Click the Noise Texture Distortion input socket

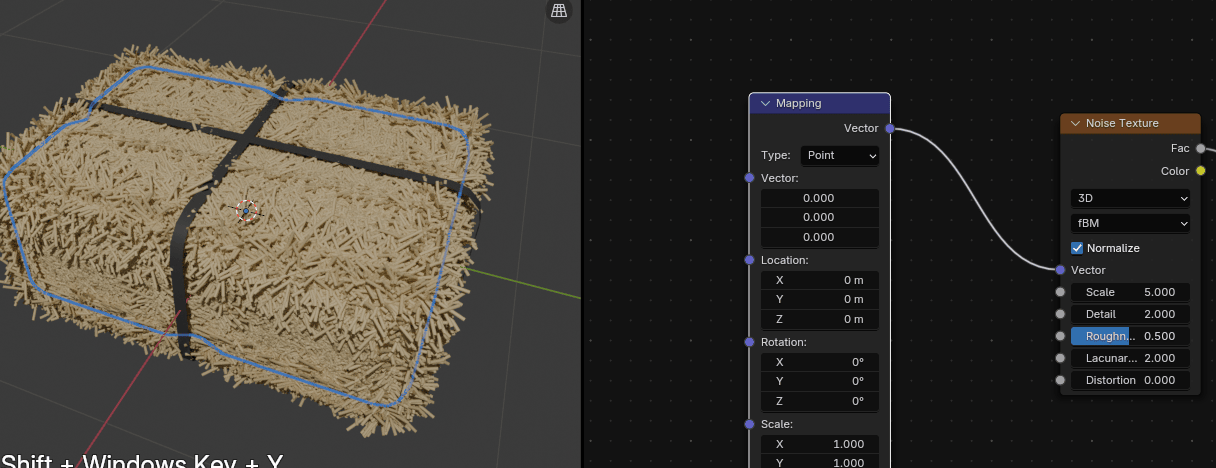1060,380
